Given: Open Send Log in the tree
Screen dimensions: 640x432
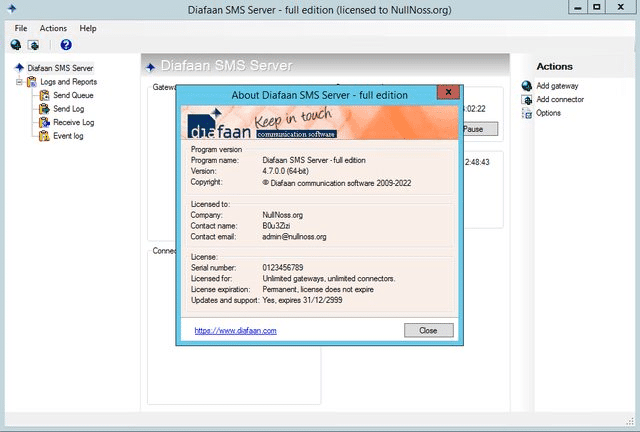Looking at the screenshot, I should tap(69, 109).
